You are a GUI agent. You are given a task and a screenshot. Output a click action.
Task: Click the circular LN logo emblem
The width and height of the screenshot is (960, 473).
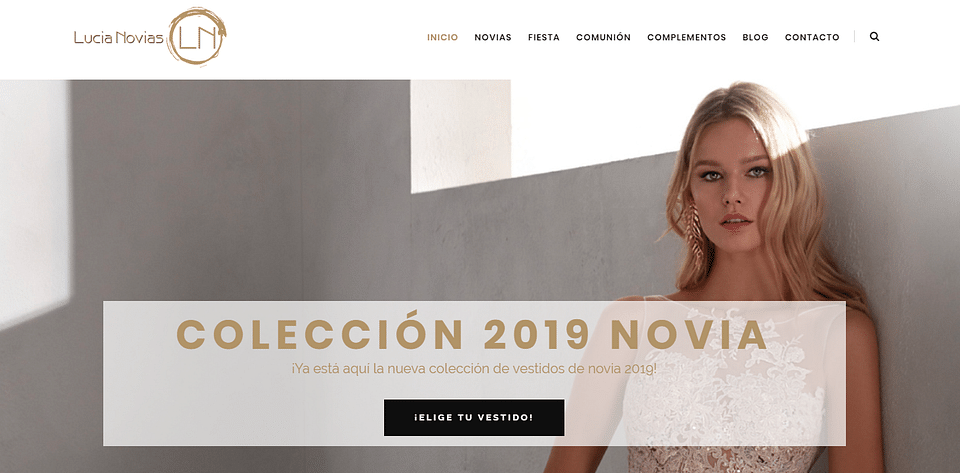(197, 36)
